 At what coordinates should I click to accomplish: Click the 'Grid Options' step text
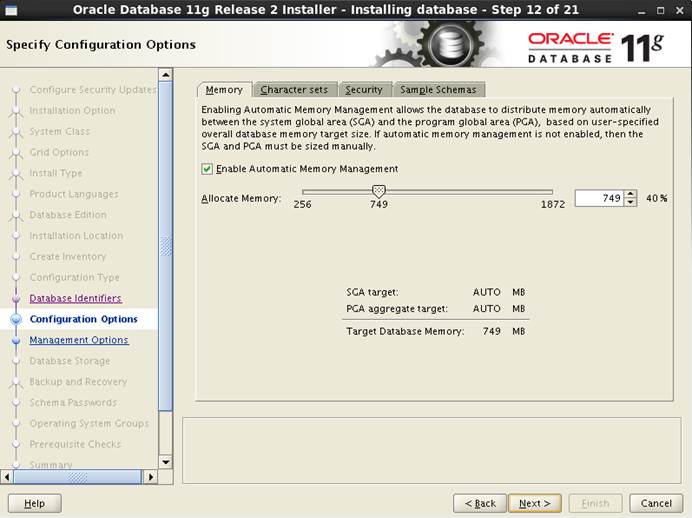[59, 152]
